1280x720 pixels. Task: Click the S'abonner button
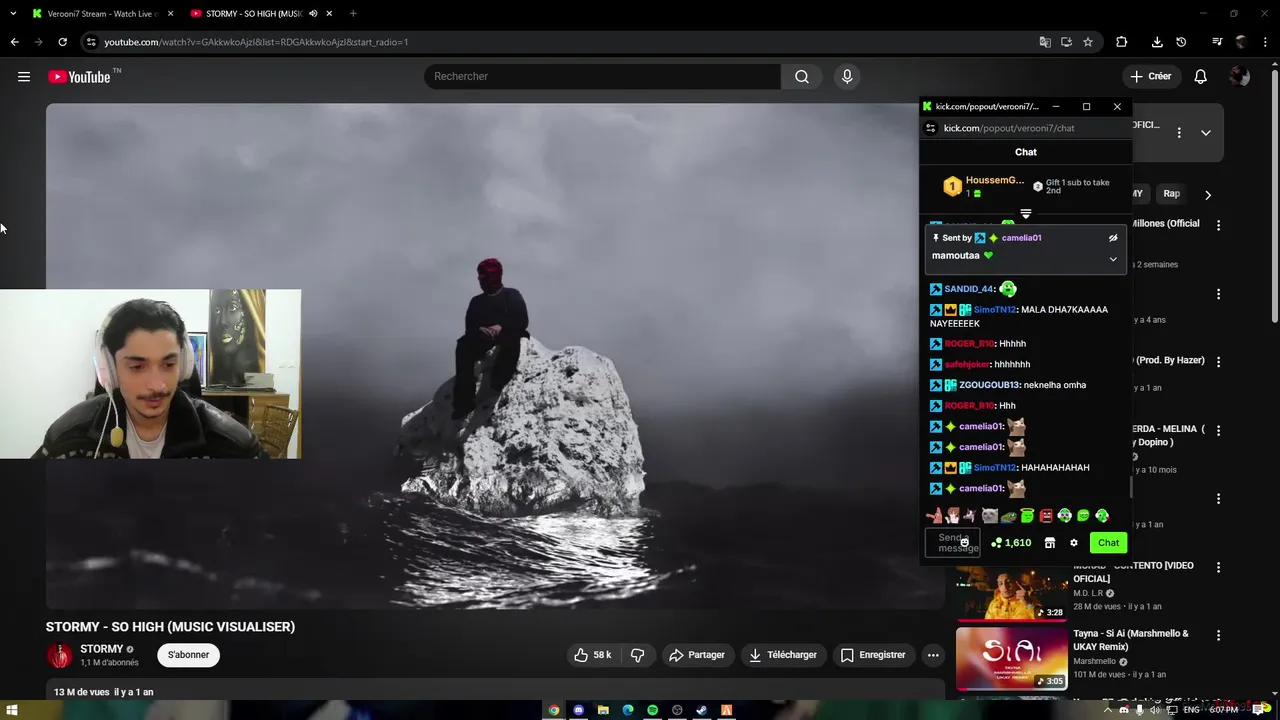[188, 655]
